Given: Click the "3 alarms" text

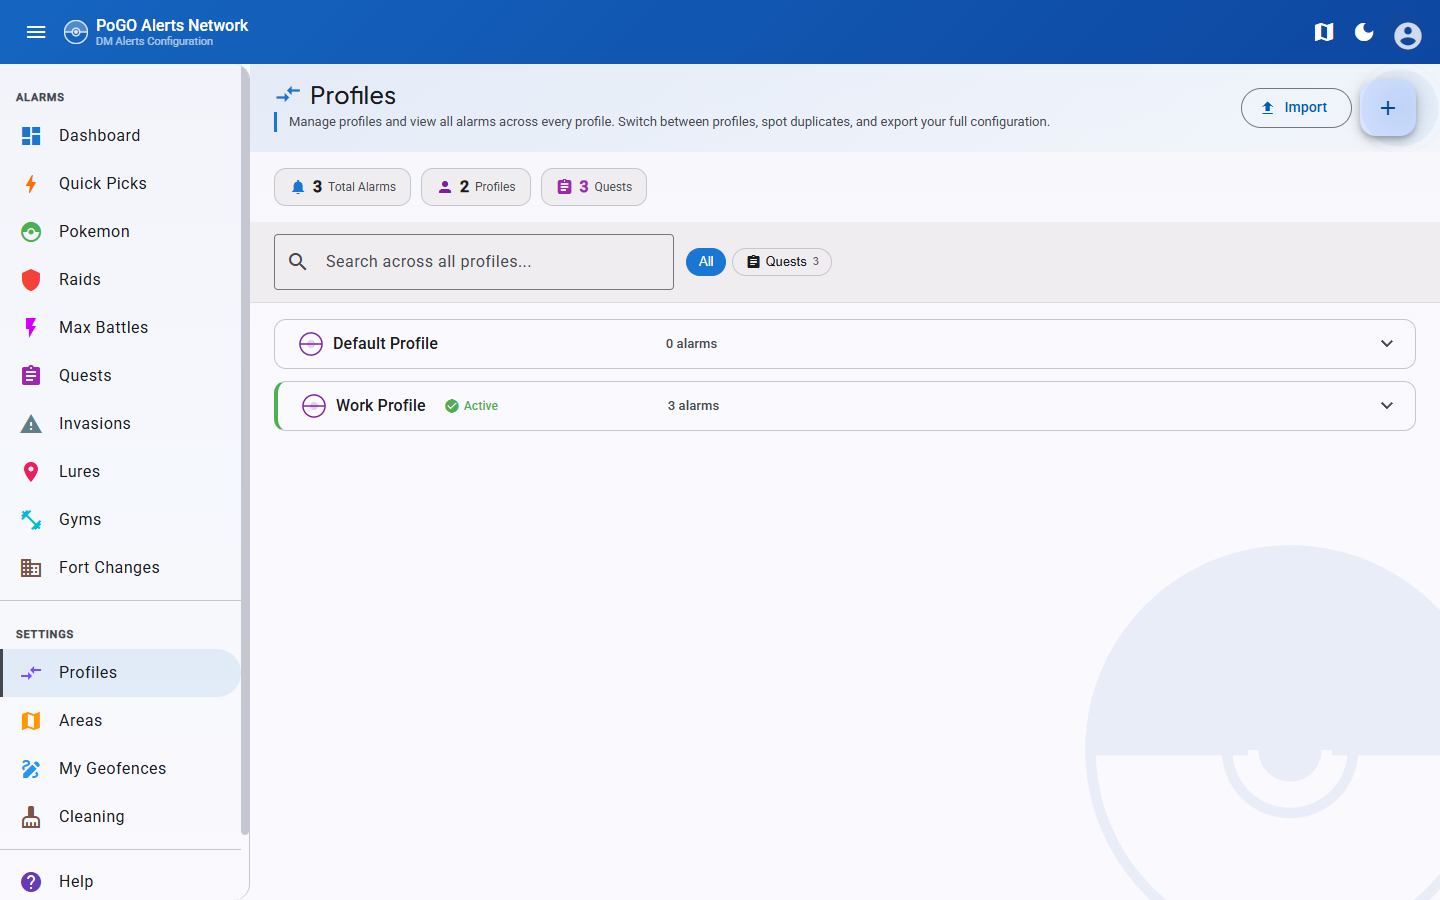Looking at the screenshot, I should [x=694, y=406].
